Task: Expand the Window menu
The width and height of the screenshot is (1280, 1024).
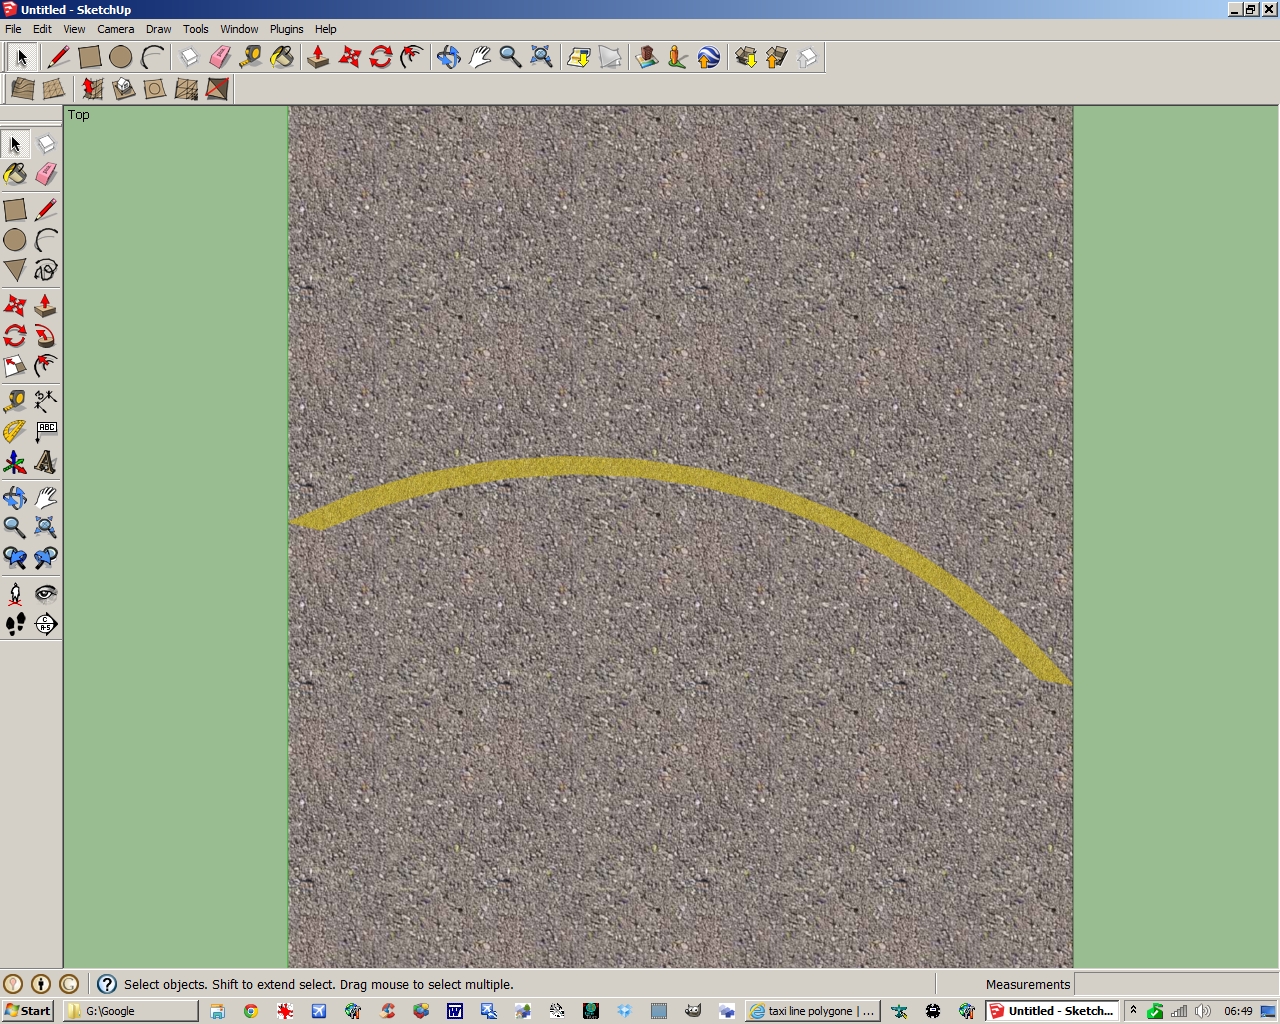Action: tap(239, 29)
